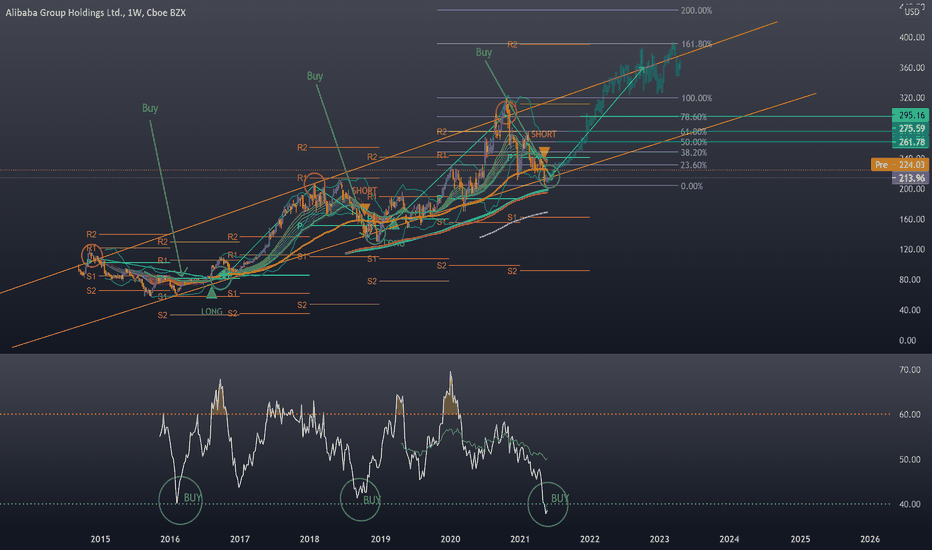This screenshot has height=550, width=932.
Task: Click the 23.60% Fibonacci level label
Action: click(x=694, y=165)
